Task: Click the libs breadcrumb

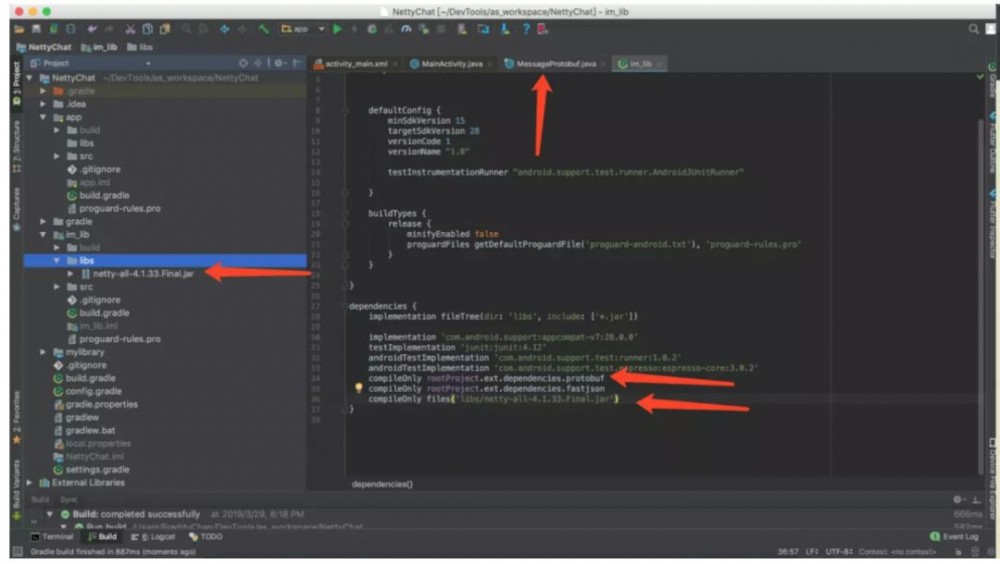Action: 140,47
